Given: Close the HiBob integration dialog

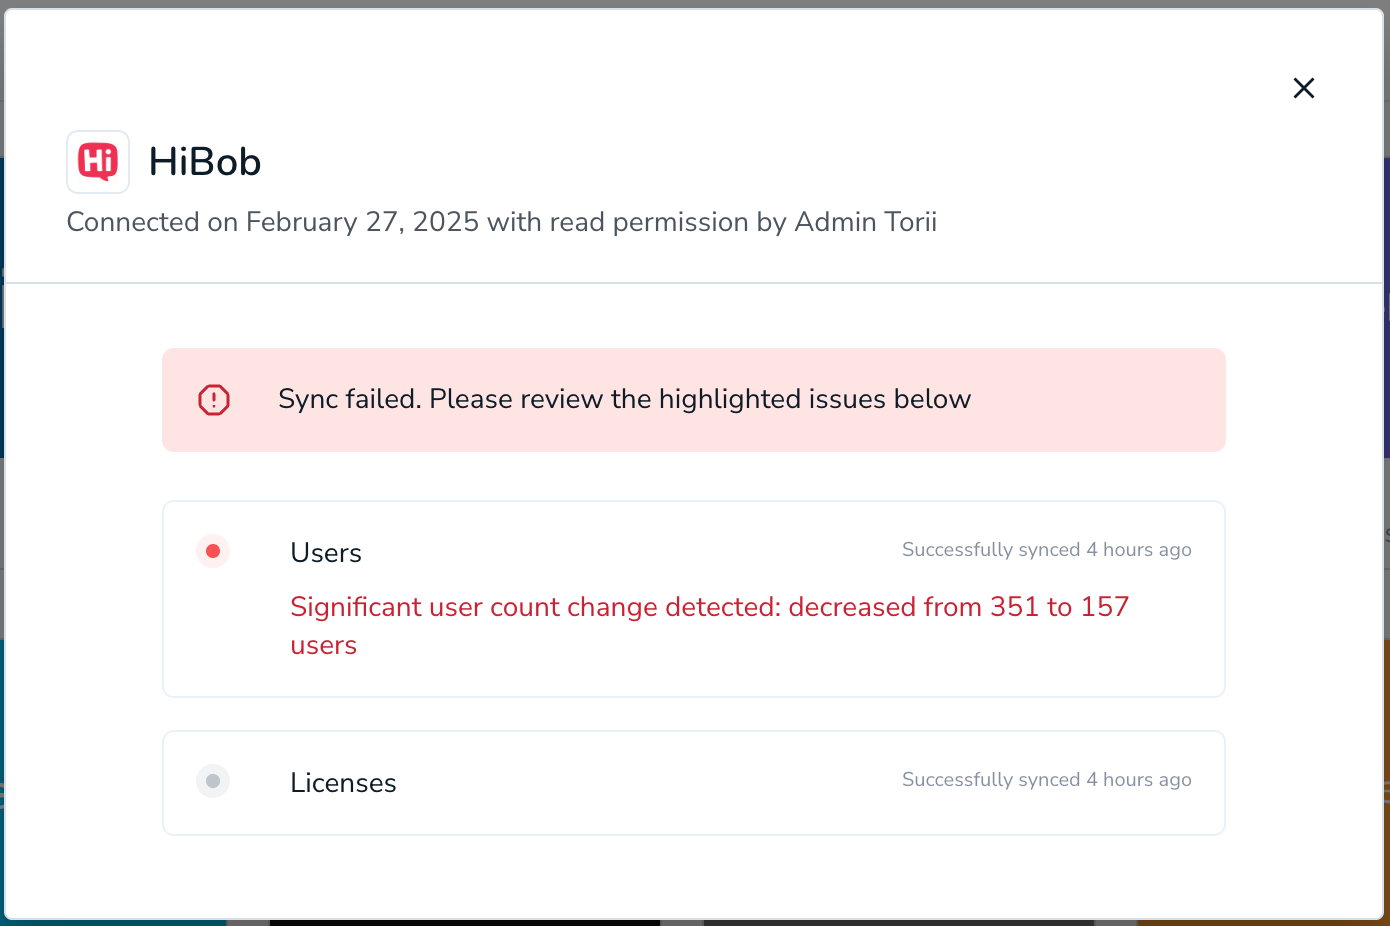Looking at the screenshot, I should [1303, 88].
